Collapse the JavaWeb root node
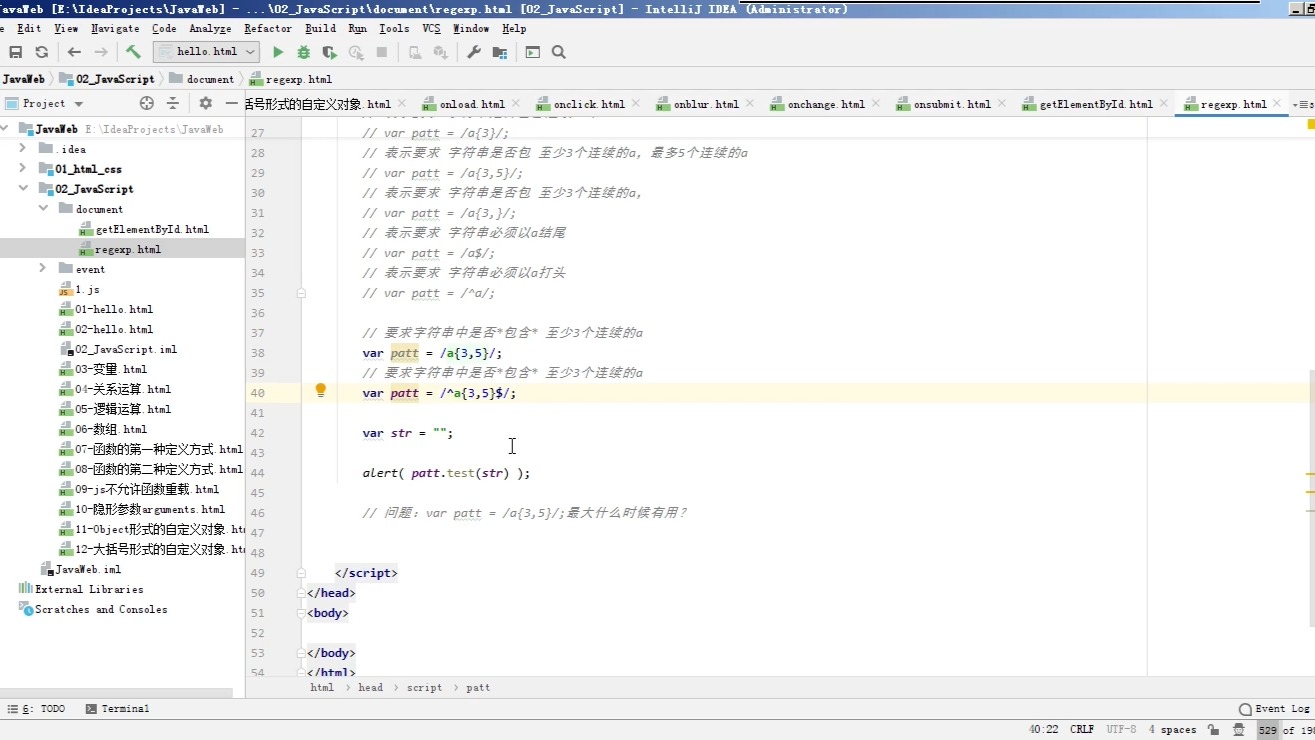The width and height of the screenshot is (1315, 740). point(6,129)
